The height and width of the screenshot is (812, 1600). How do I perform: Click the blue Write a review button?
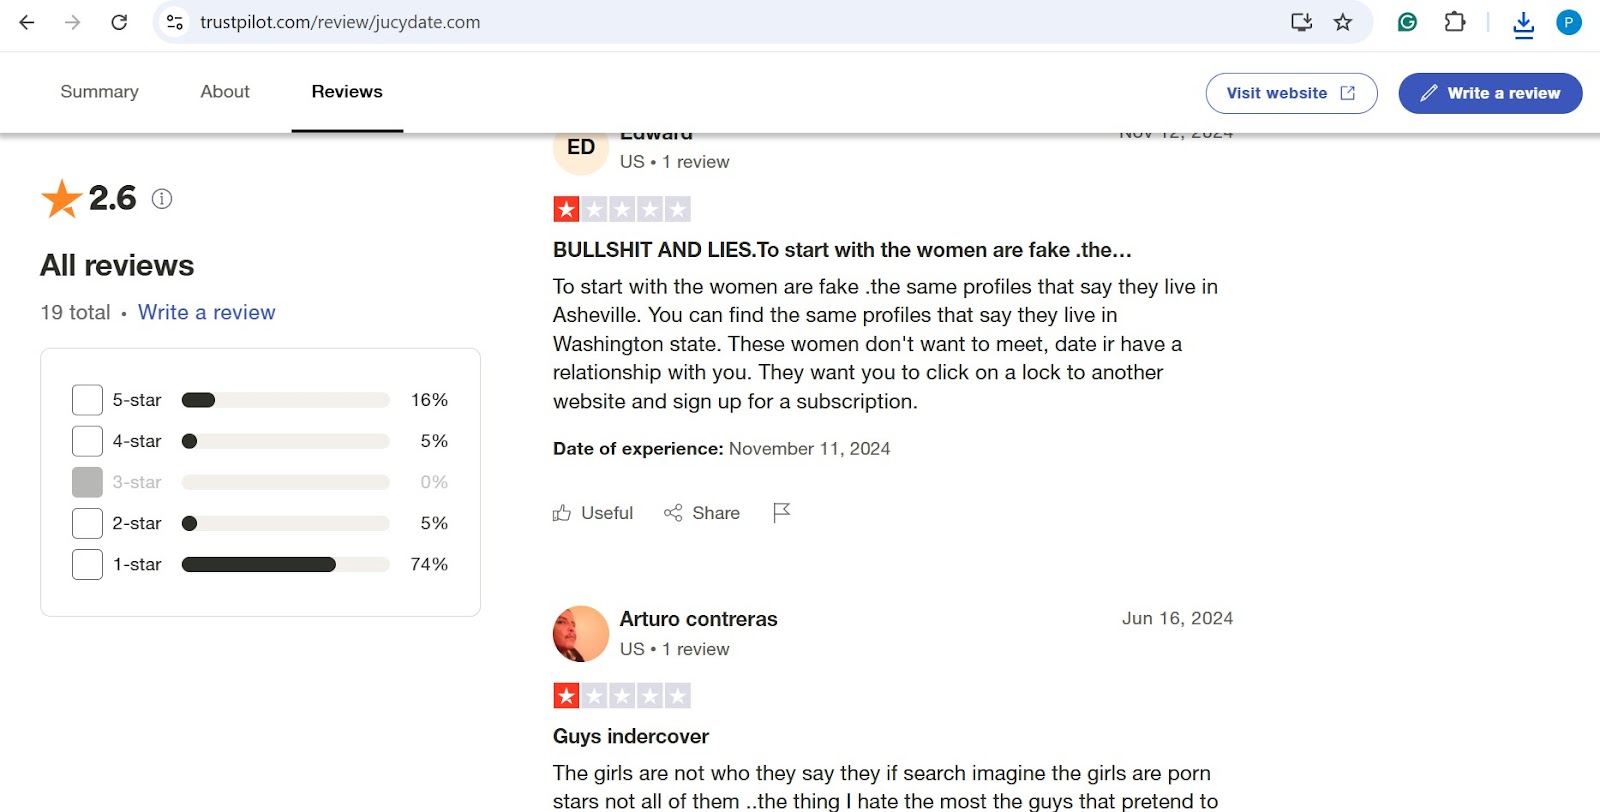click(x=1490, y=93)
